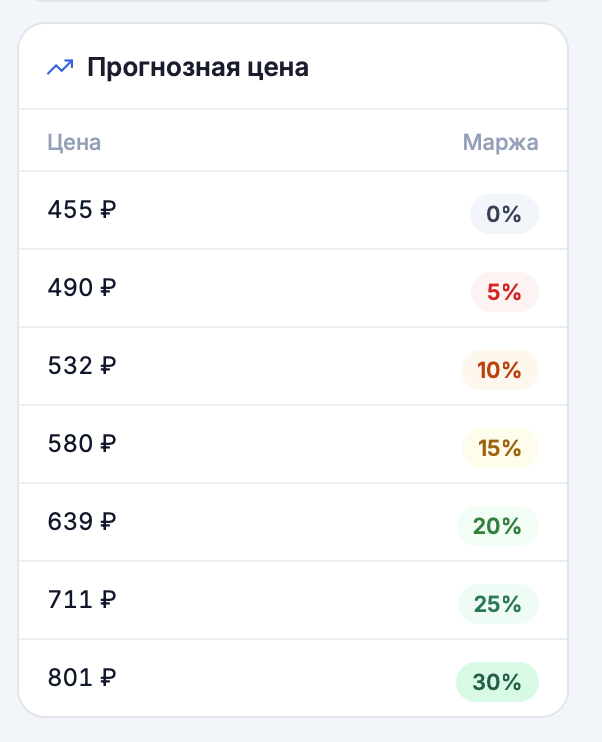Click the green 20% margin badge
Viewport: 602px width, 742px height.
tap(498, 526)
